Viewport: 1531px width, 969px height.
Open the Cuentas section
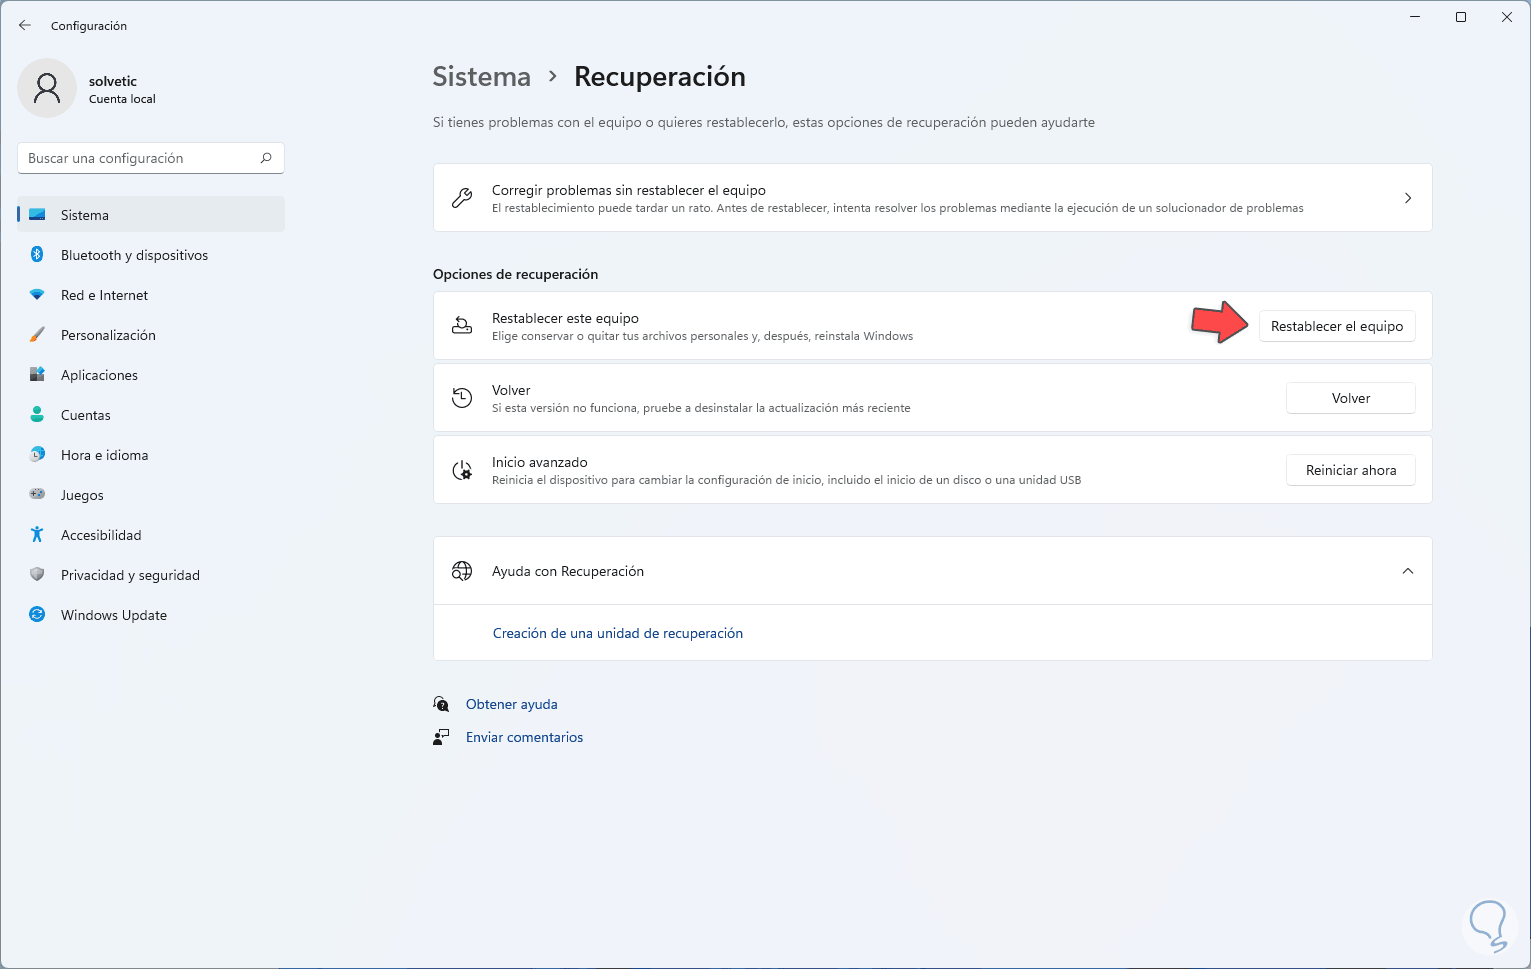coord(151,415)
